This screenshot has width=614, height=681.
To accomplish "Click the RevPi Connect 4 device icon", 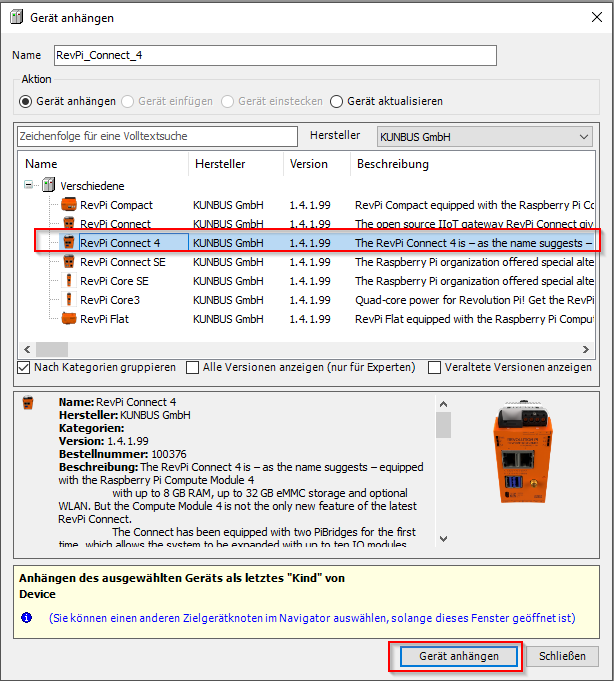I will pos(69,242).
